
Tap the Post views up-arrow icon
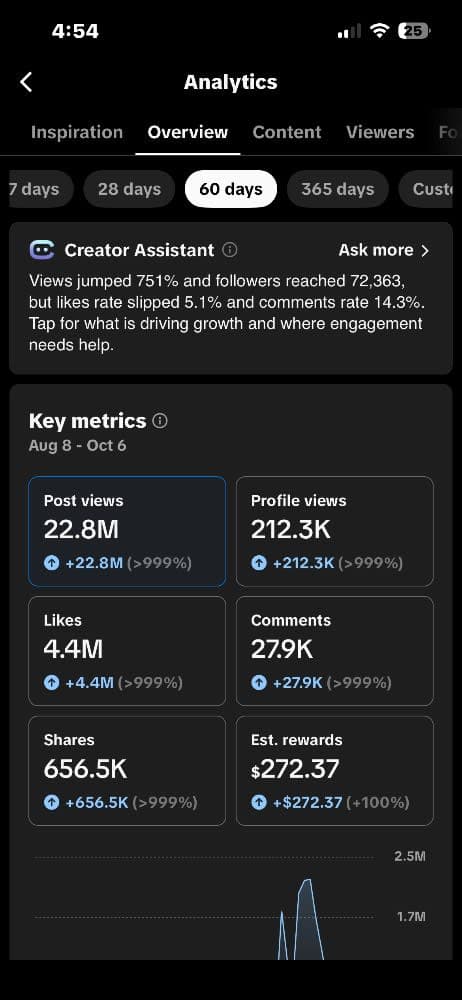pyautogui.click(x=52, y=563)
